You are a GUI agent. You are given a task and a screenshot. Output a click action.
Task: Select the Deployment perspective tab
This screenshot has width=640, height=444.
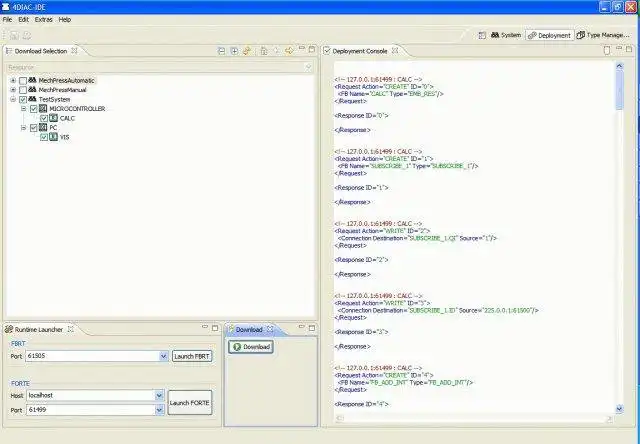pos(549,36)
